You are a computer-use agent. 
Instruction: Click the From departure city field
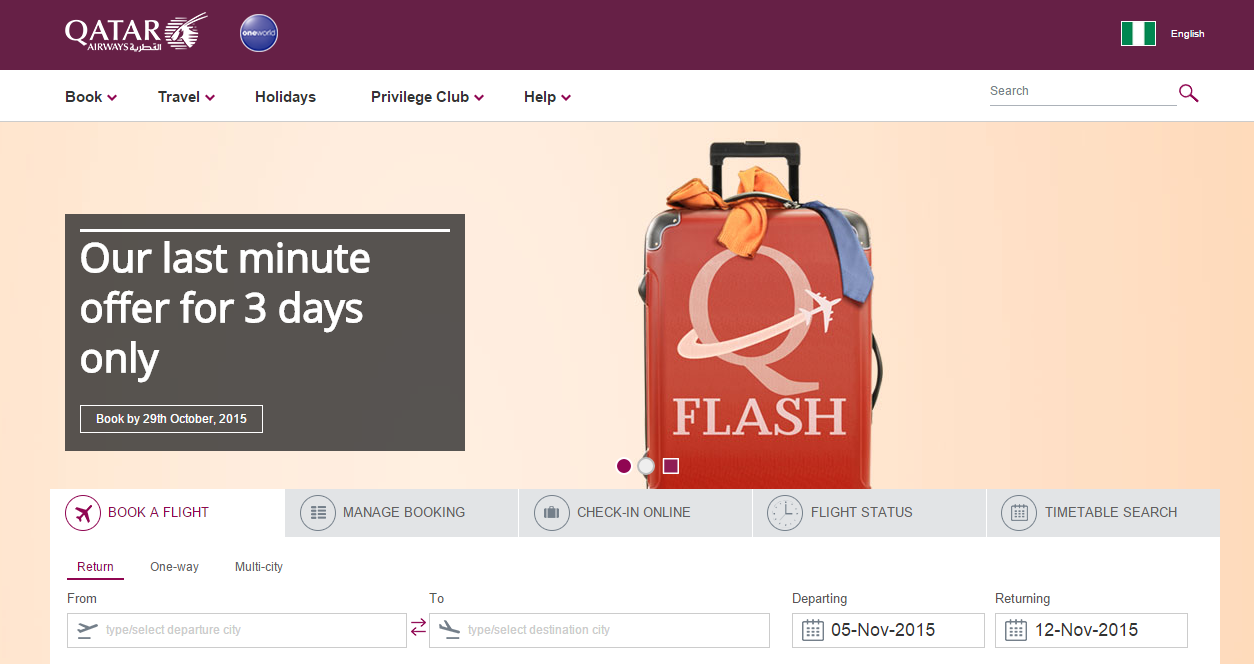coord(237,630)
